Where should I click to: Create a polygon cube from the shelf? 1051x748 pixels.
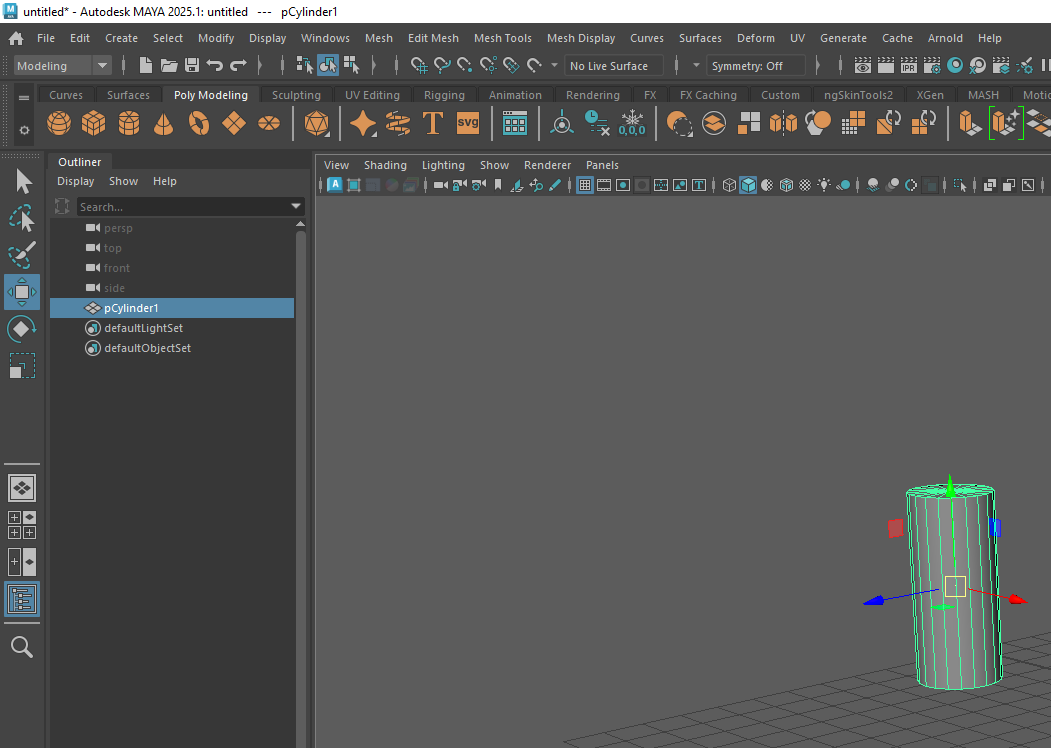[94, 123]
